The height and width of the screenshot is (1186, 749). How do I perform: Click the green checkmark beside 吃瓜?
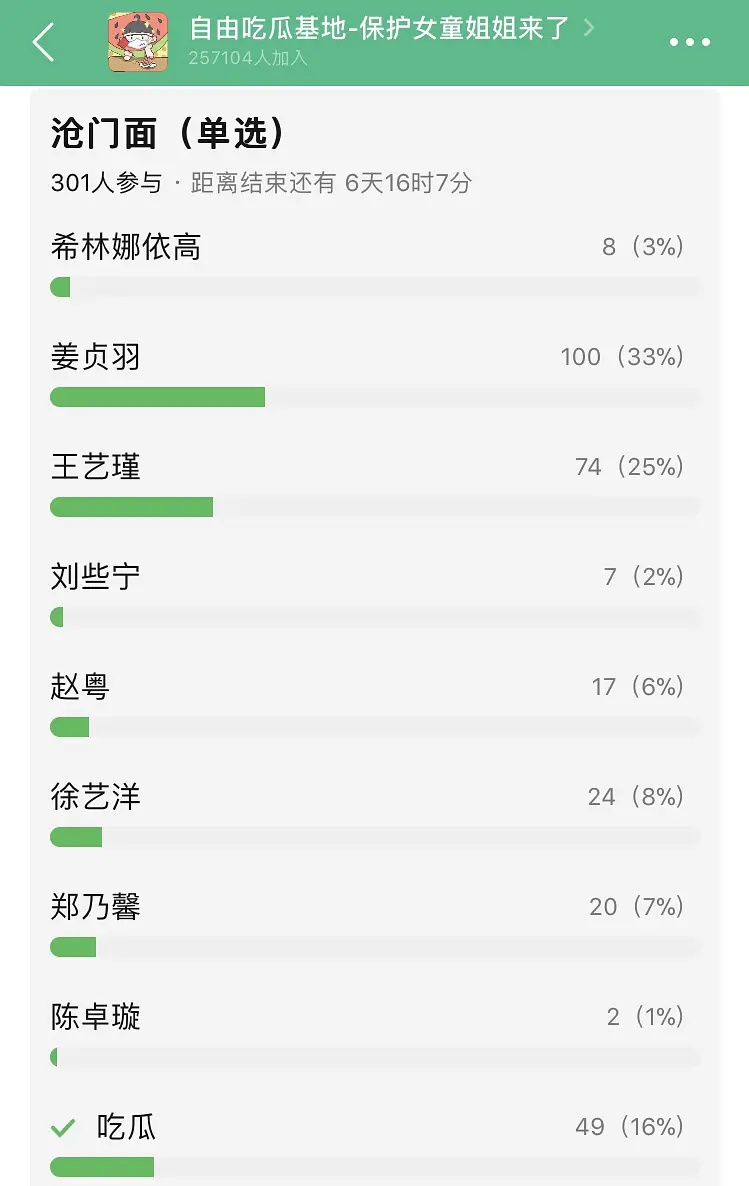[x=63, y=1128]
